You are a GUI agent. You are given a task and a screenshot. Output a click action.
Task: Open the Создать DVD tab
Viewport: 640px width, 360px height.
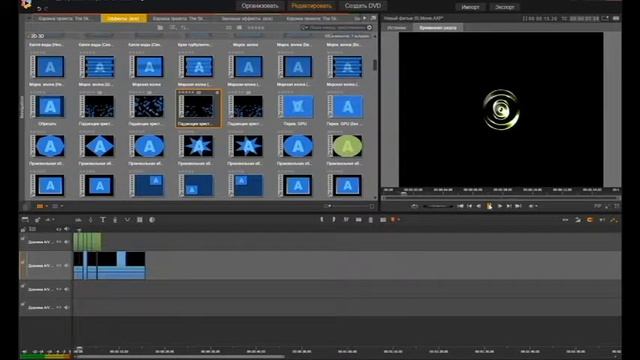pyautogui.click(x=362, y=6)
